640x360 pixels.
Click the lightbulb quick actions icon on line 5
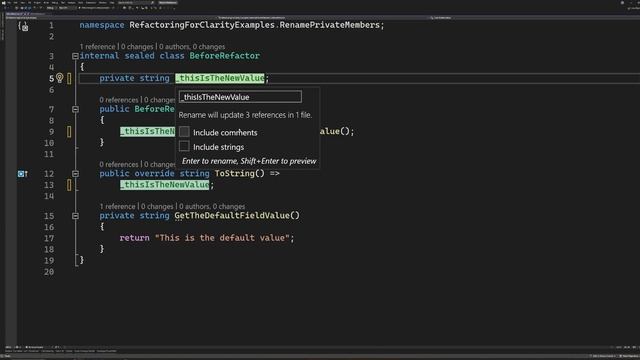pyautogui.click(x=60, y=78)
